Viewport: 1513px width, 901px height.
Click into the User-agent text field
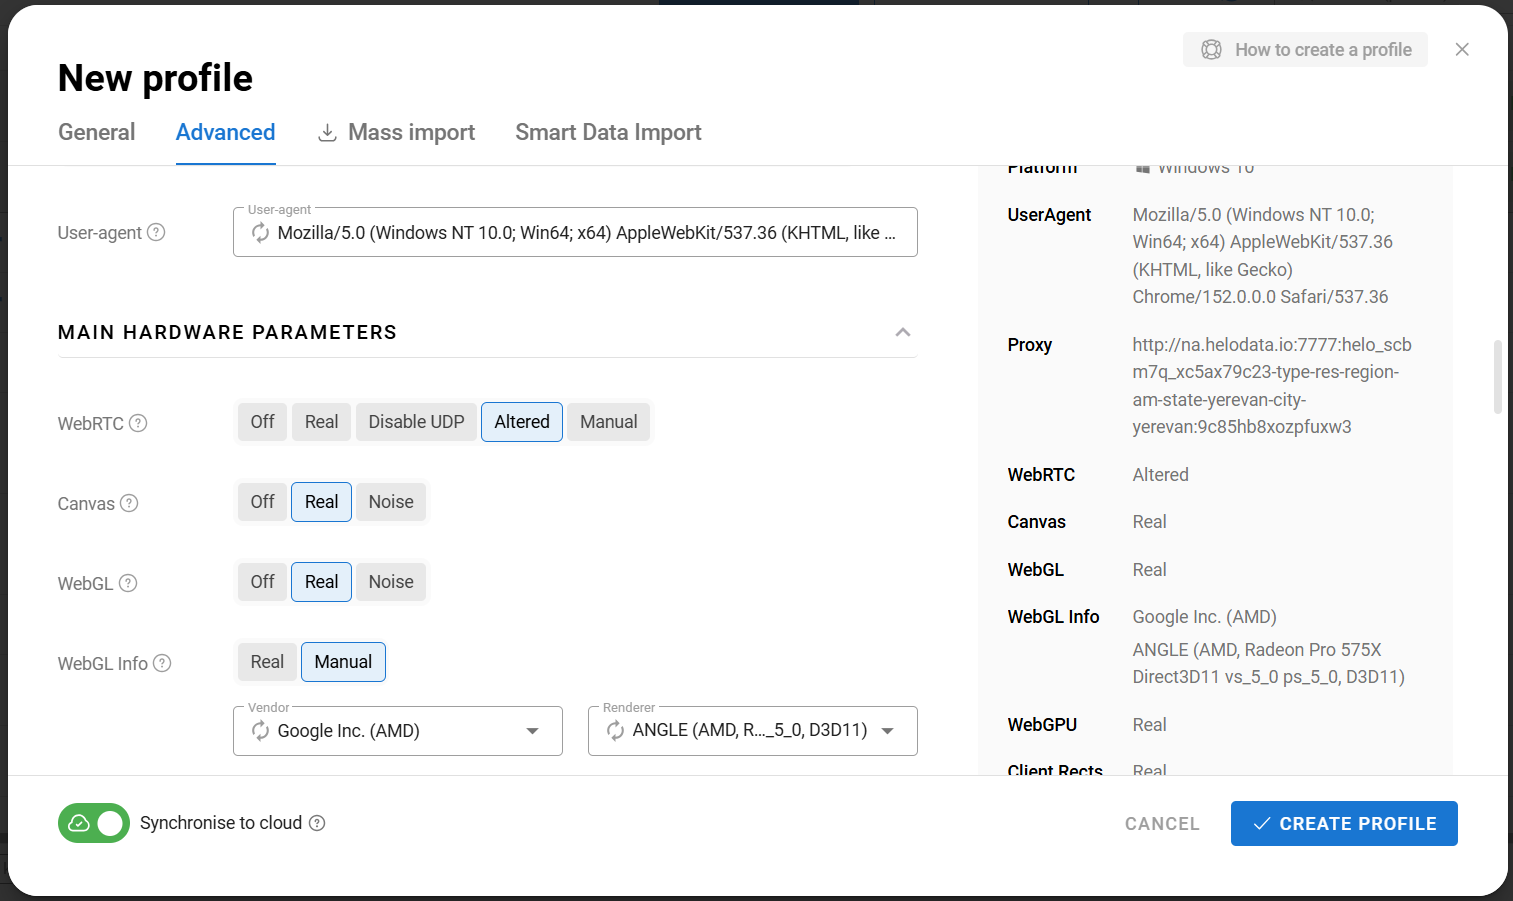(x=575, y=232)
